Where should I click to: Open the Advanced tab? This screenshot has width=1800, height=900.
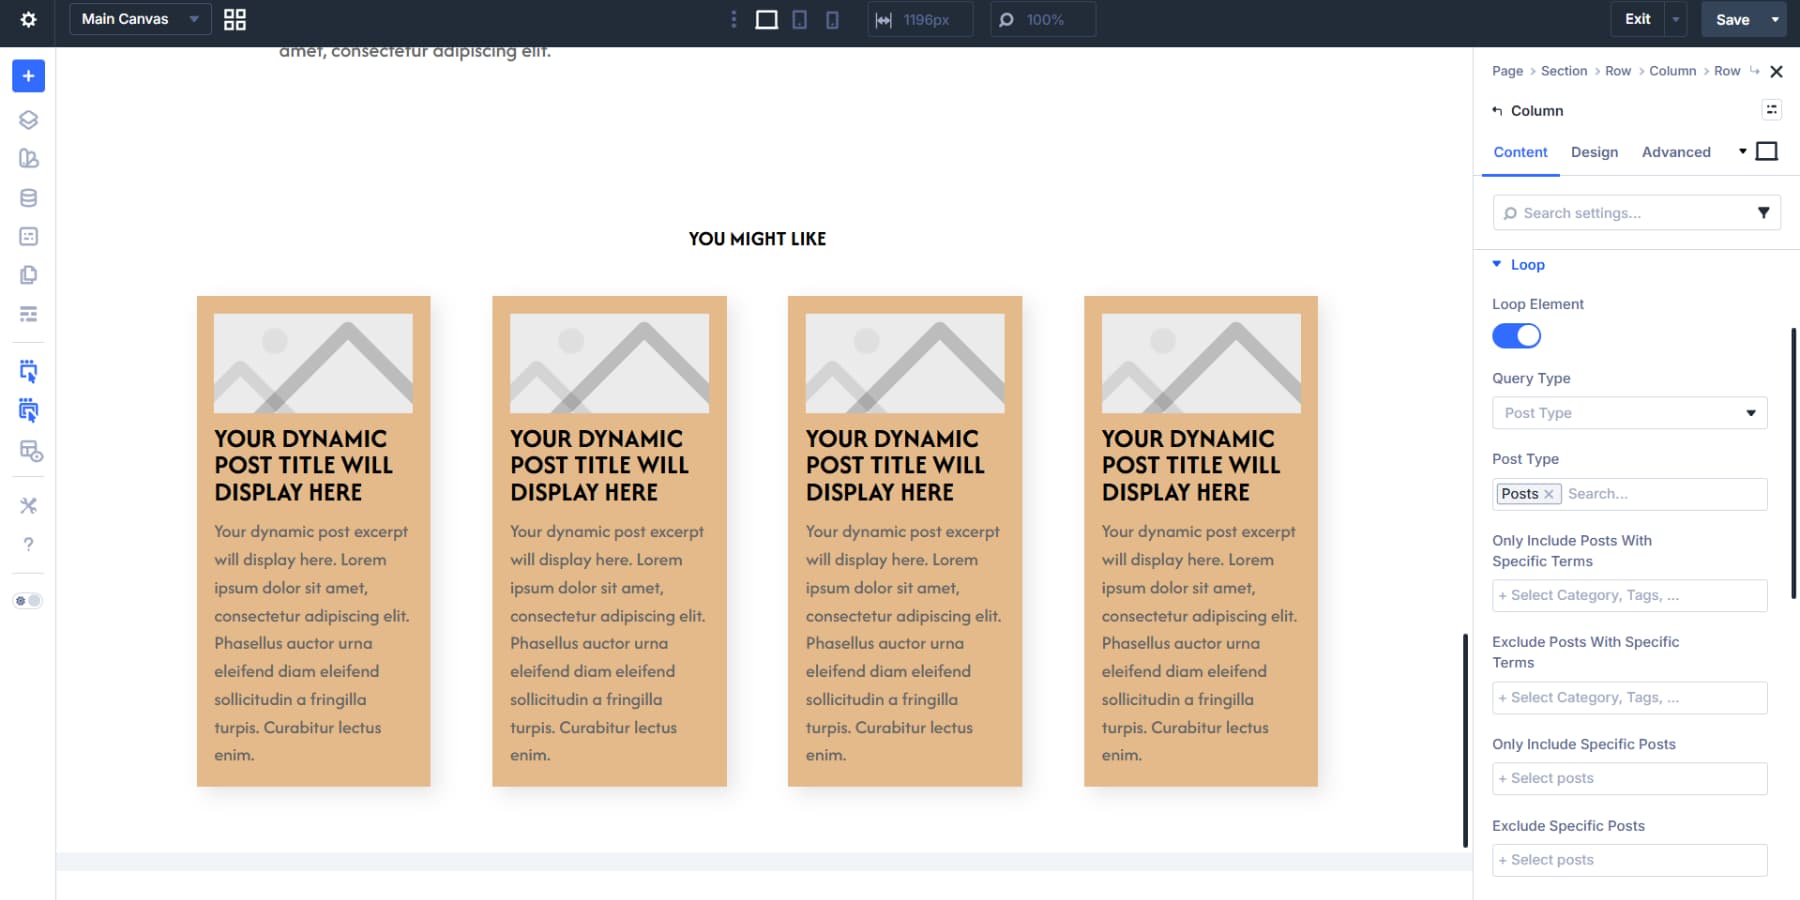click(x=1676, y=152)
